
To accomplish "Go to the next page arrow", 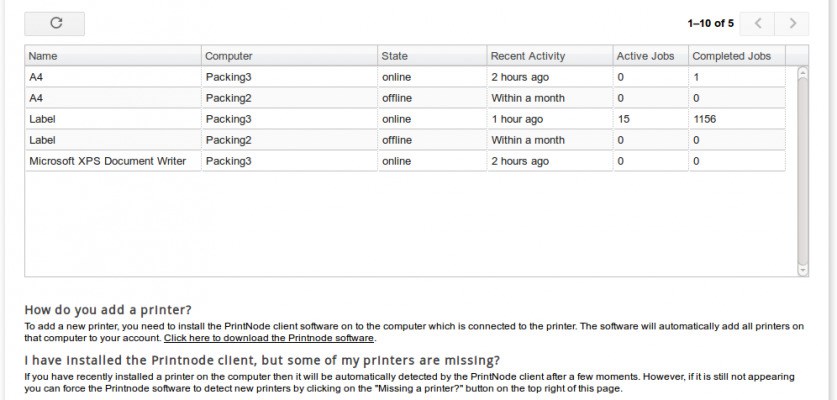I will click(x=792, y=23).
